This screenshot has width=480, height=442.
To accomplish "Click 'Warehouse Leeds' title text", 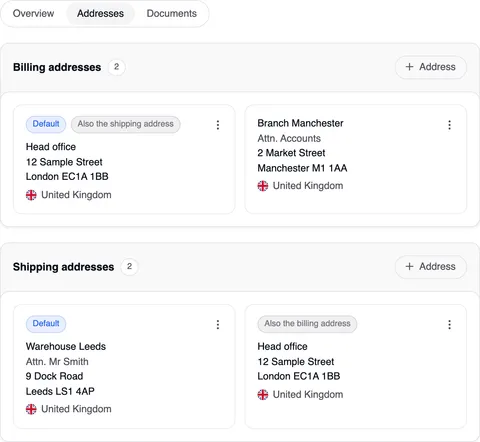I will point(66,347).
